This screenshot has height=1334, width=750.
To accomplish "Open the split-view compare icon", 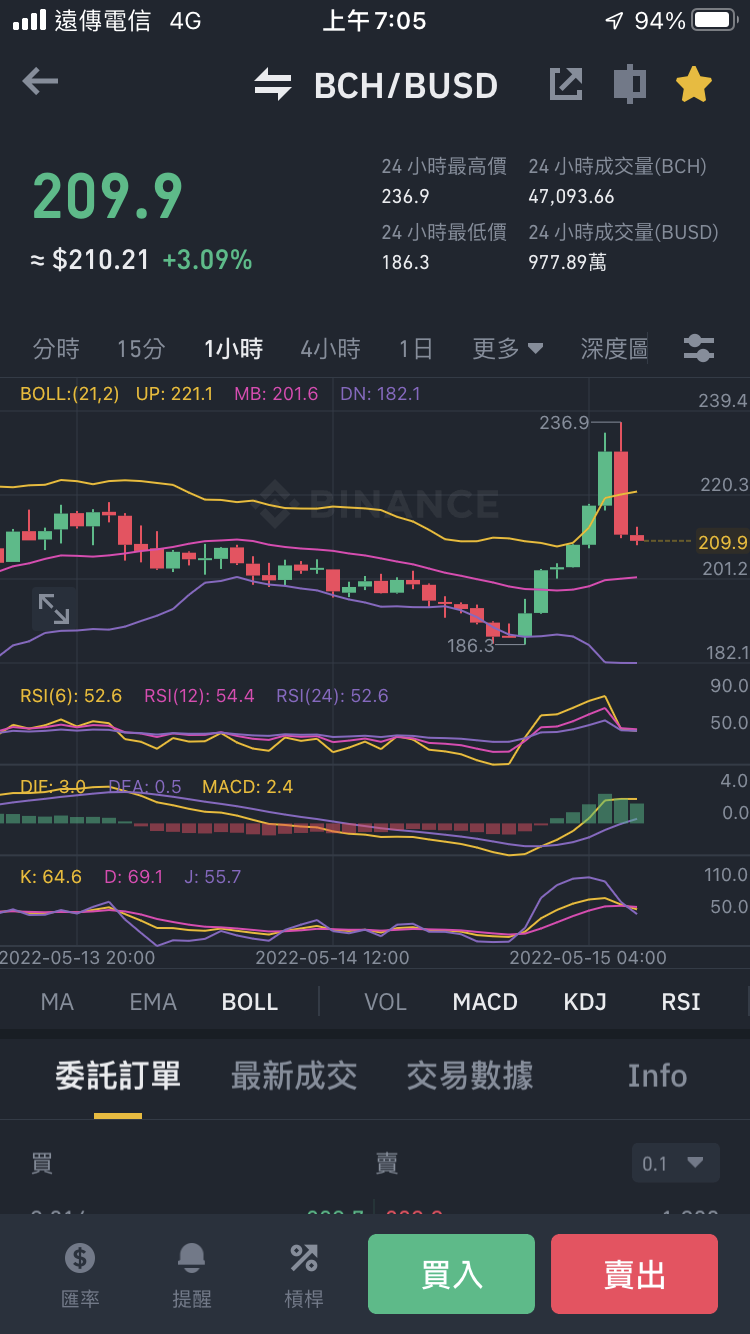I will [629, 84].
